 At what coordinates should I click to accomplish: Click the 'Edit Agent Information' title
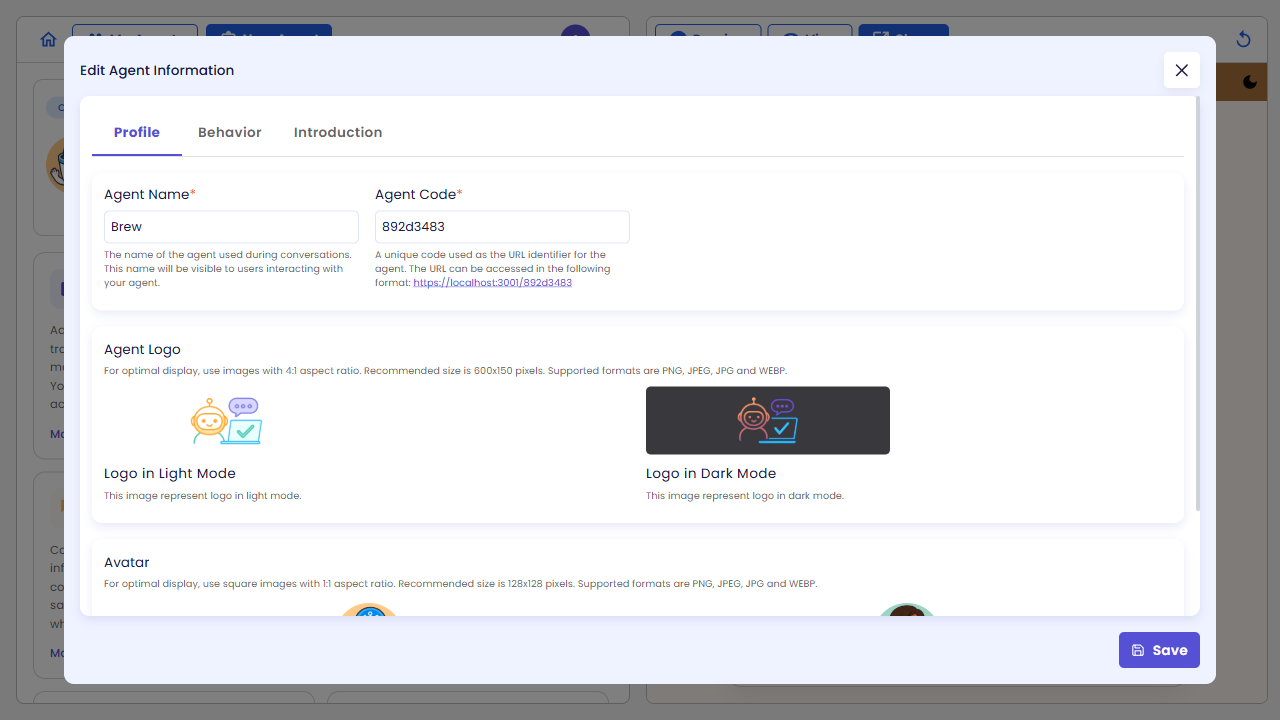point(157,70)
